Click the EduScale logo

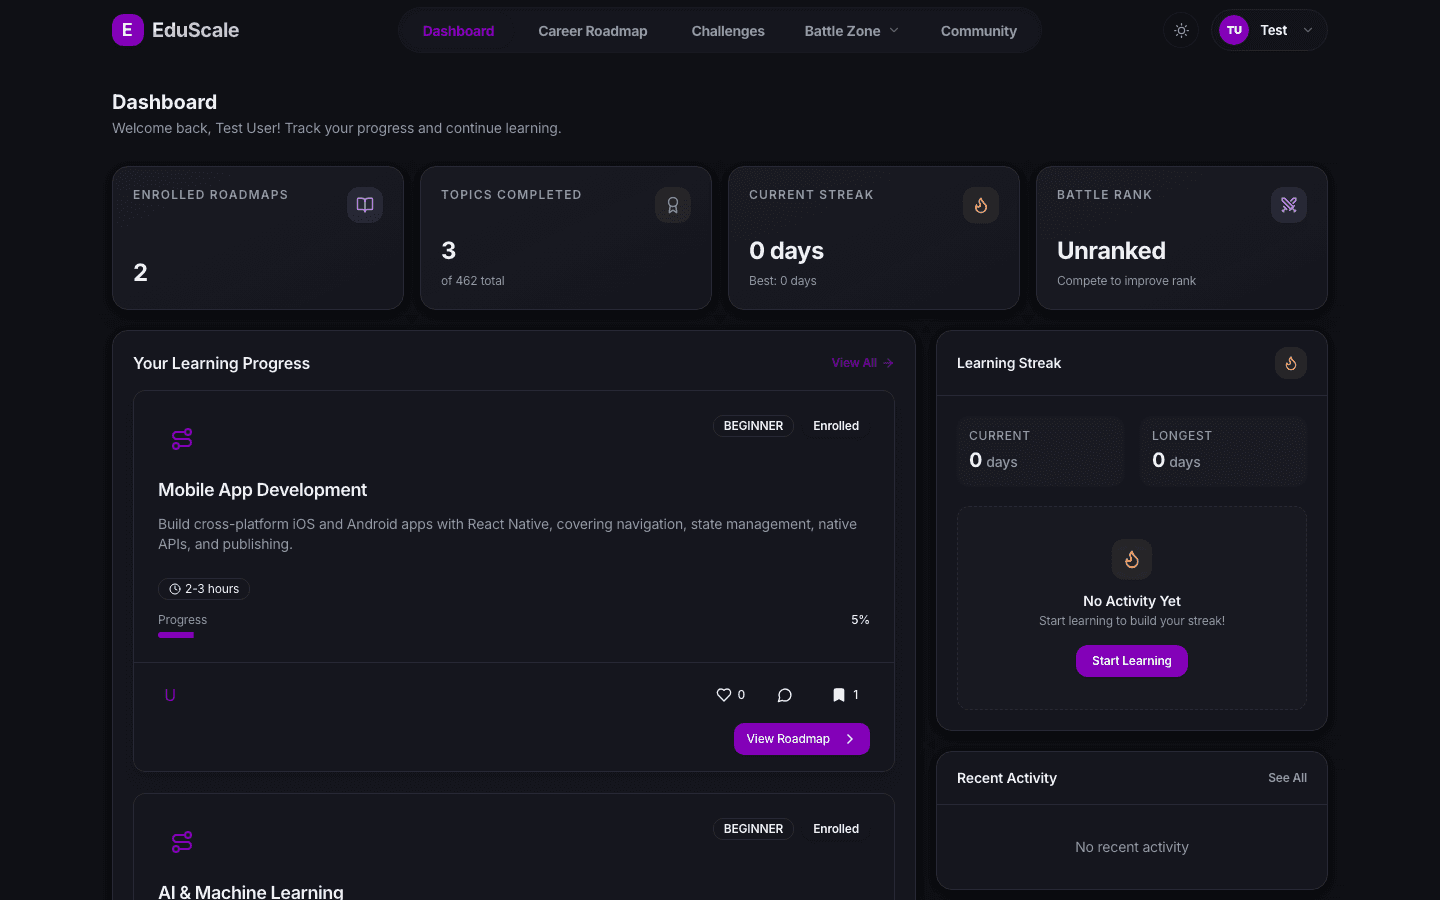[175, 30]
